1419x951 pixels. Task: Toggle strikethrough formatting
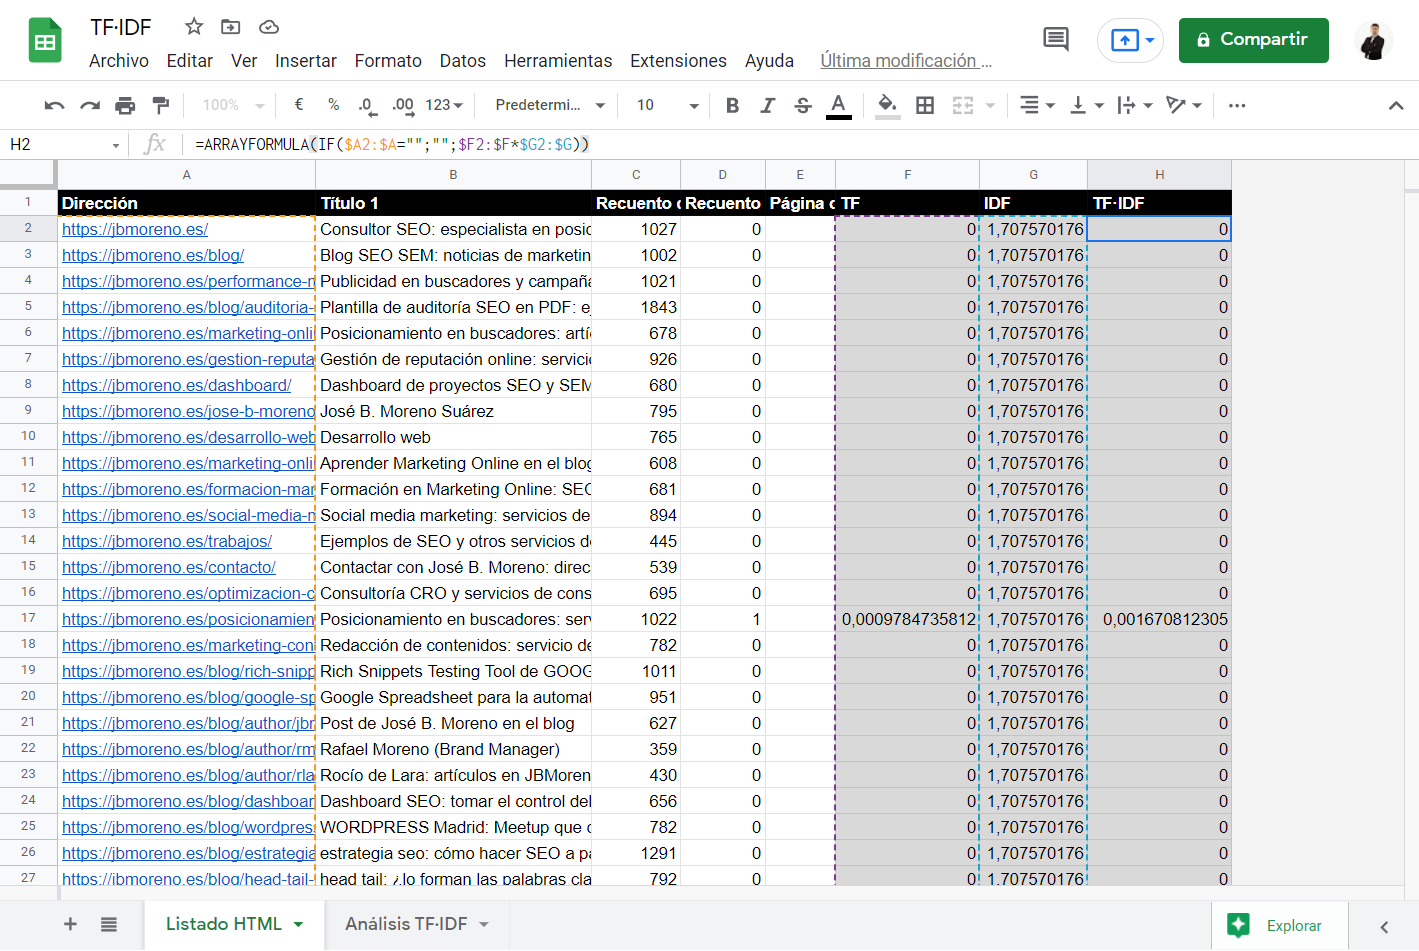[803, 105]
